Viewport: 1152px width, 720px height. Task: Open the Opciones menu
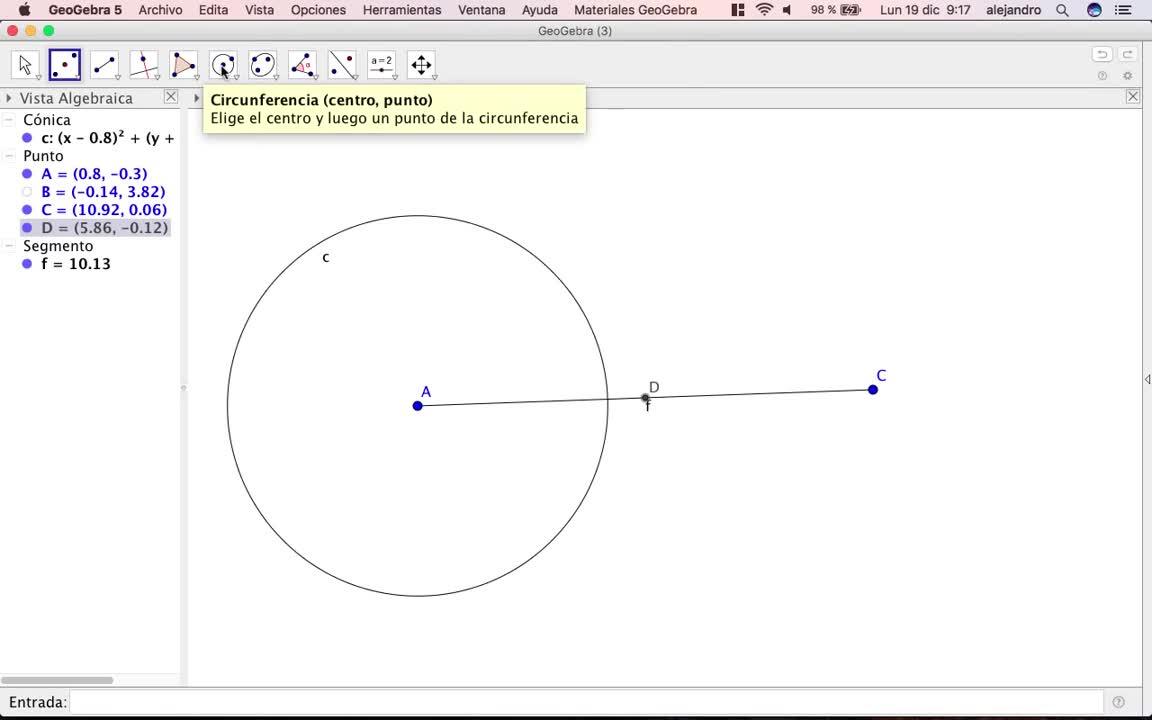point(318,10)
